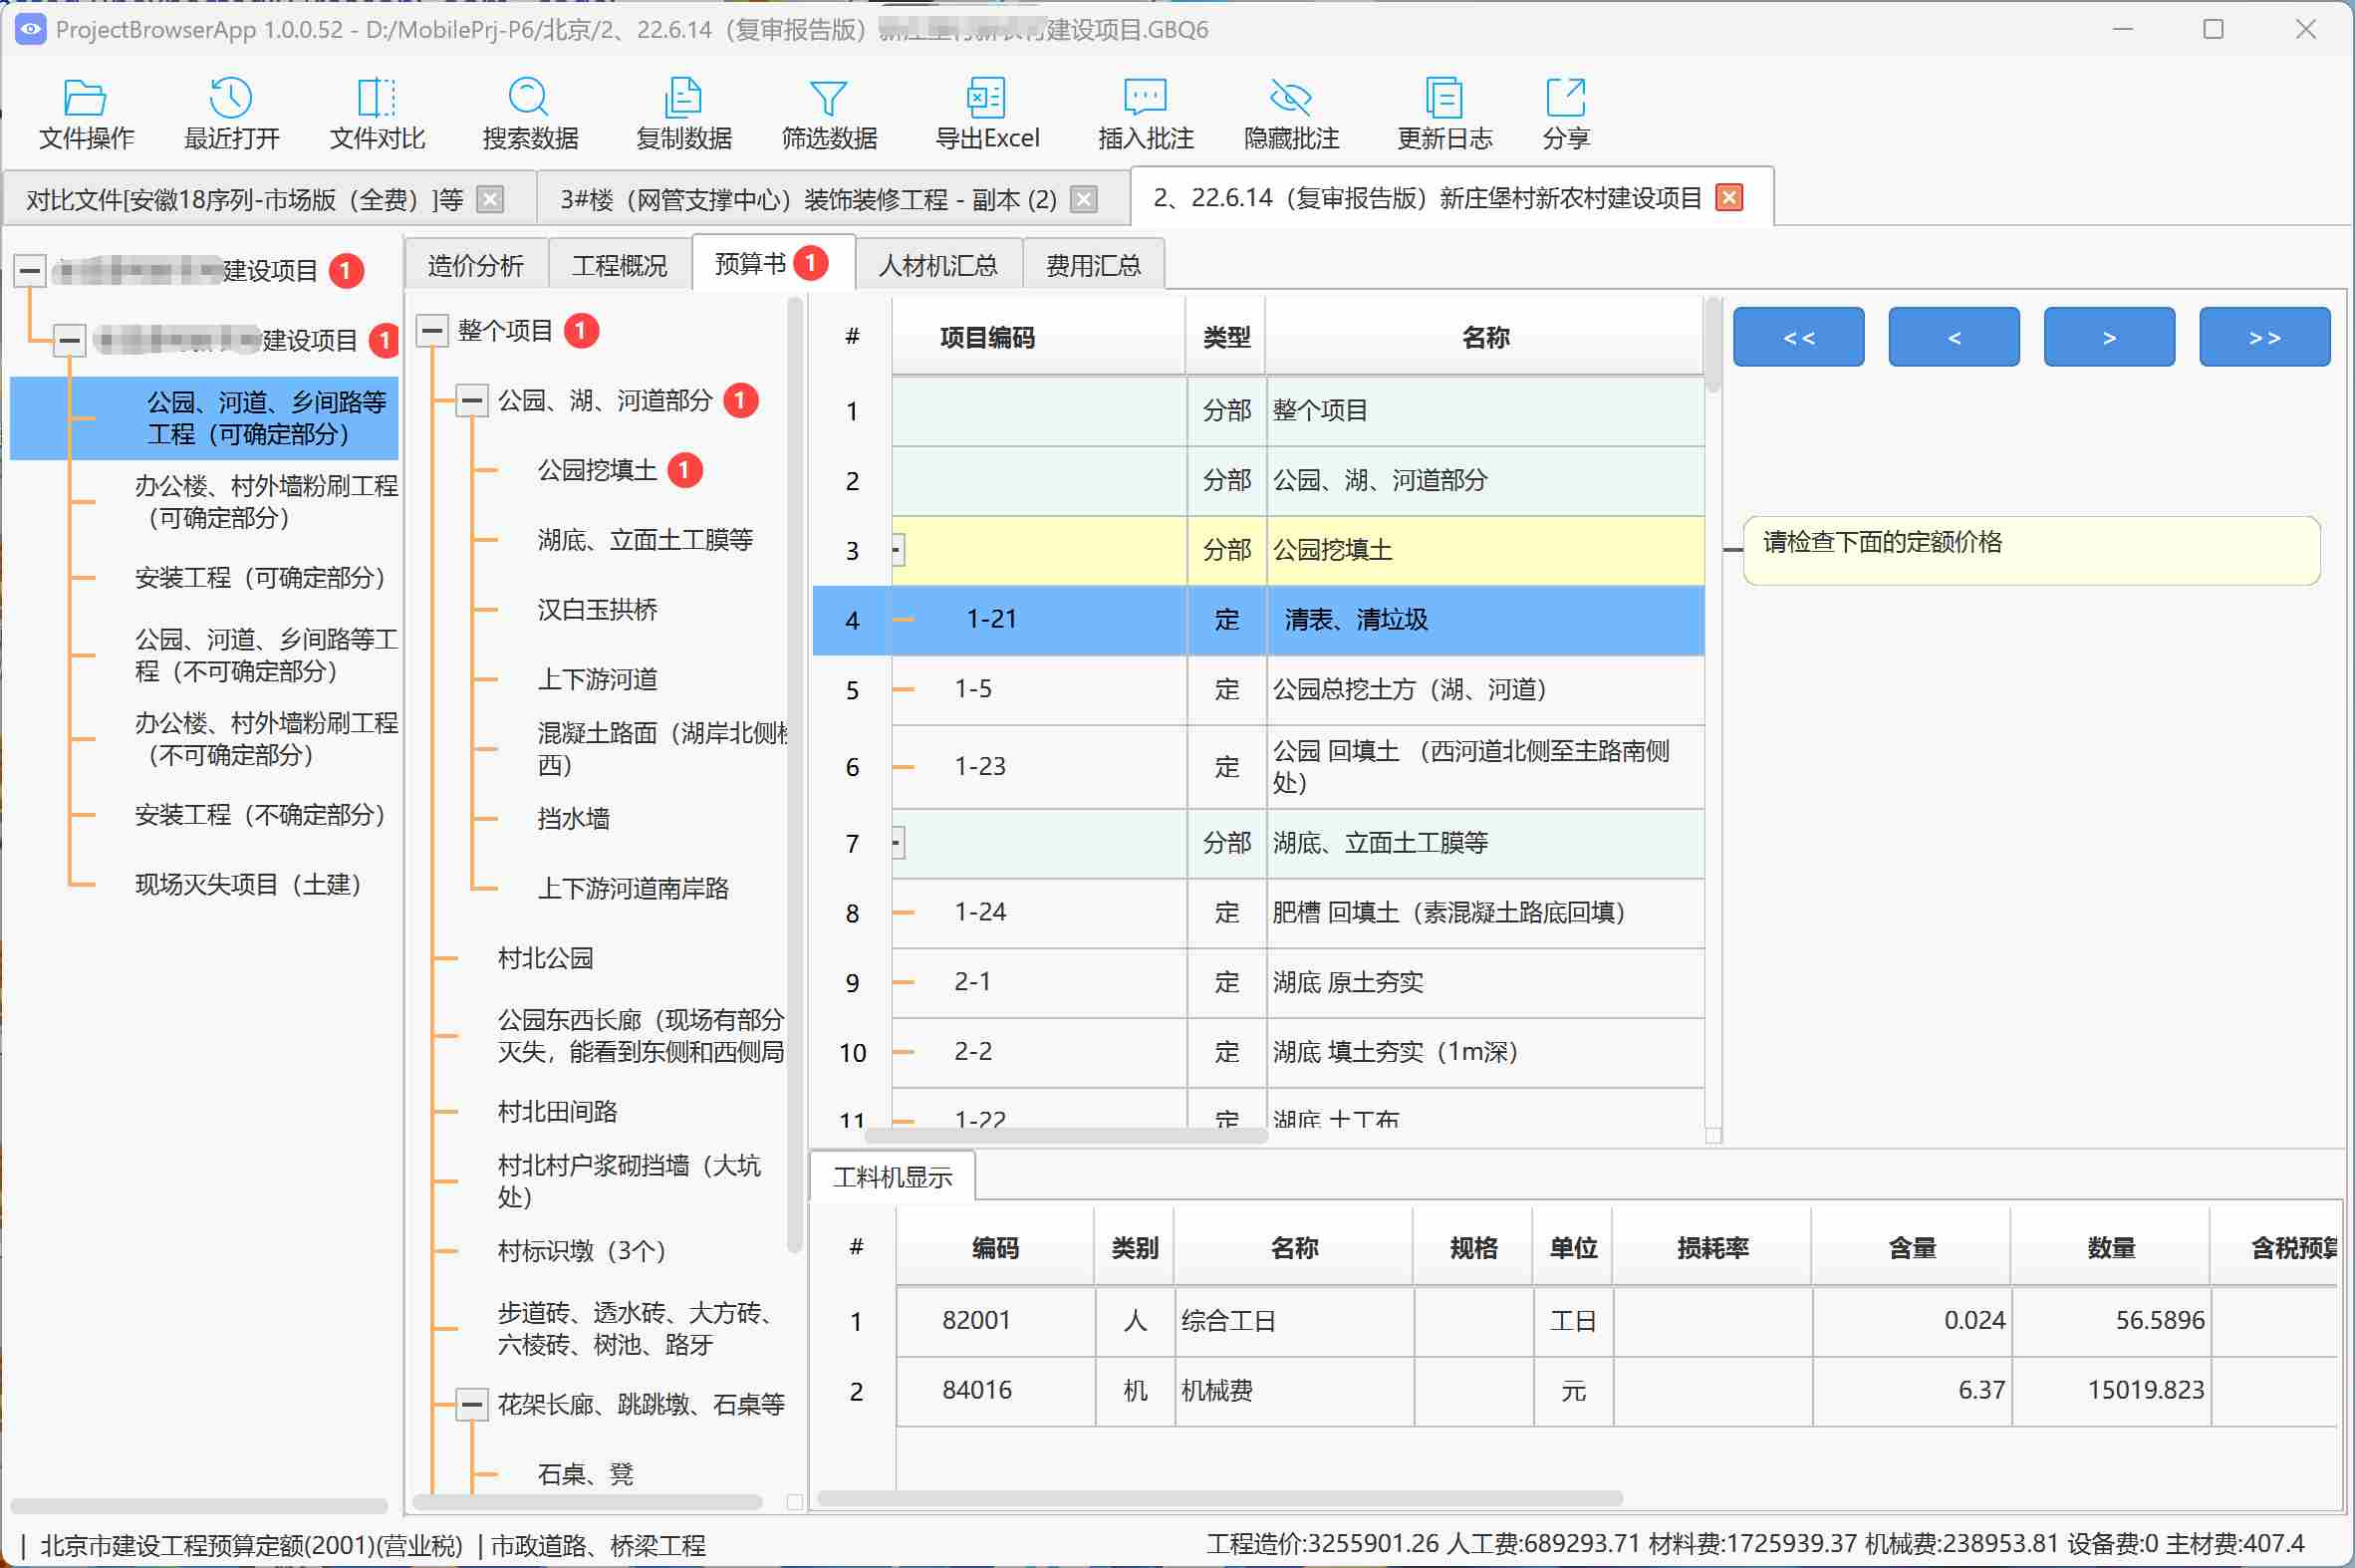
Task: Select 安装工程（可确定部分） in project tree
Action: [x=260, y=577]
